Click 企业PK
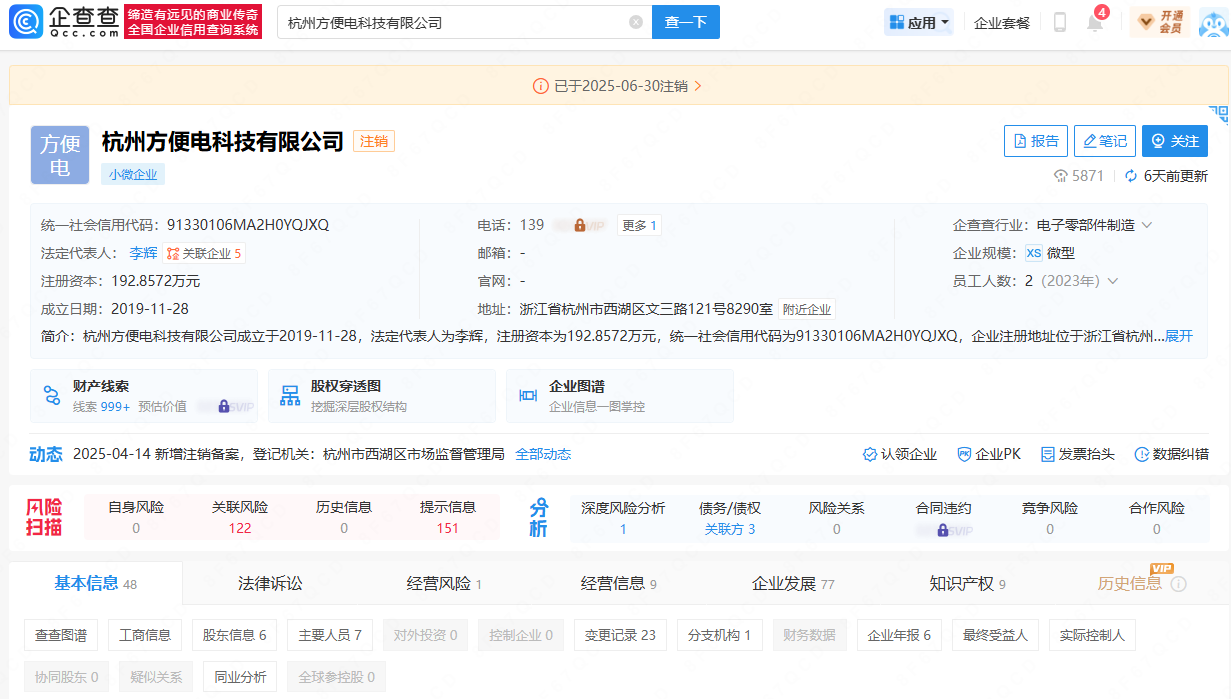1231x699 pixels. pyautogui.click(x=988, y=454)
